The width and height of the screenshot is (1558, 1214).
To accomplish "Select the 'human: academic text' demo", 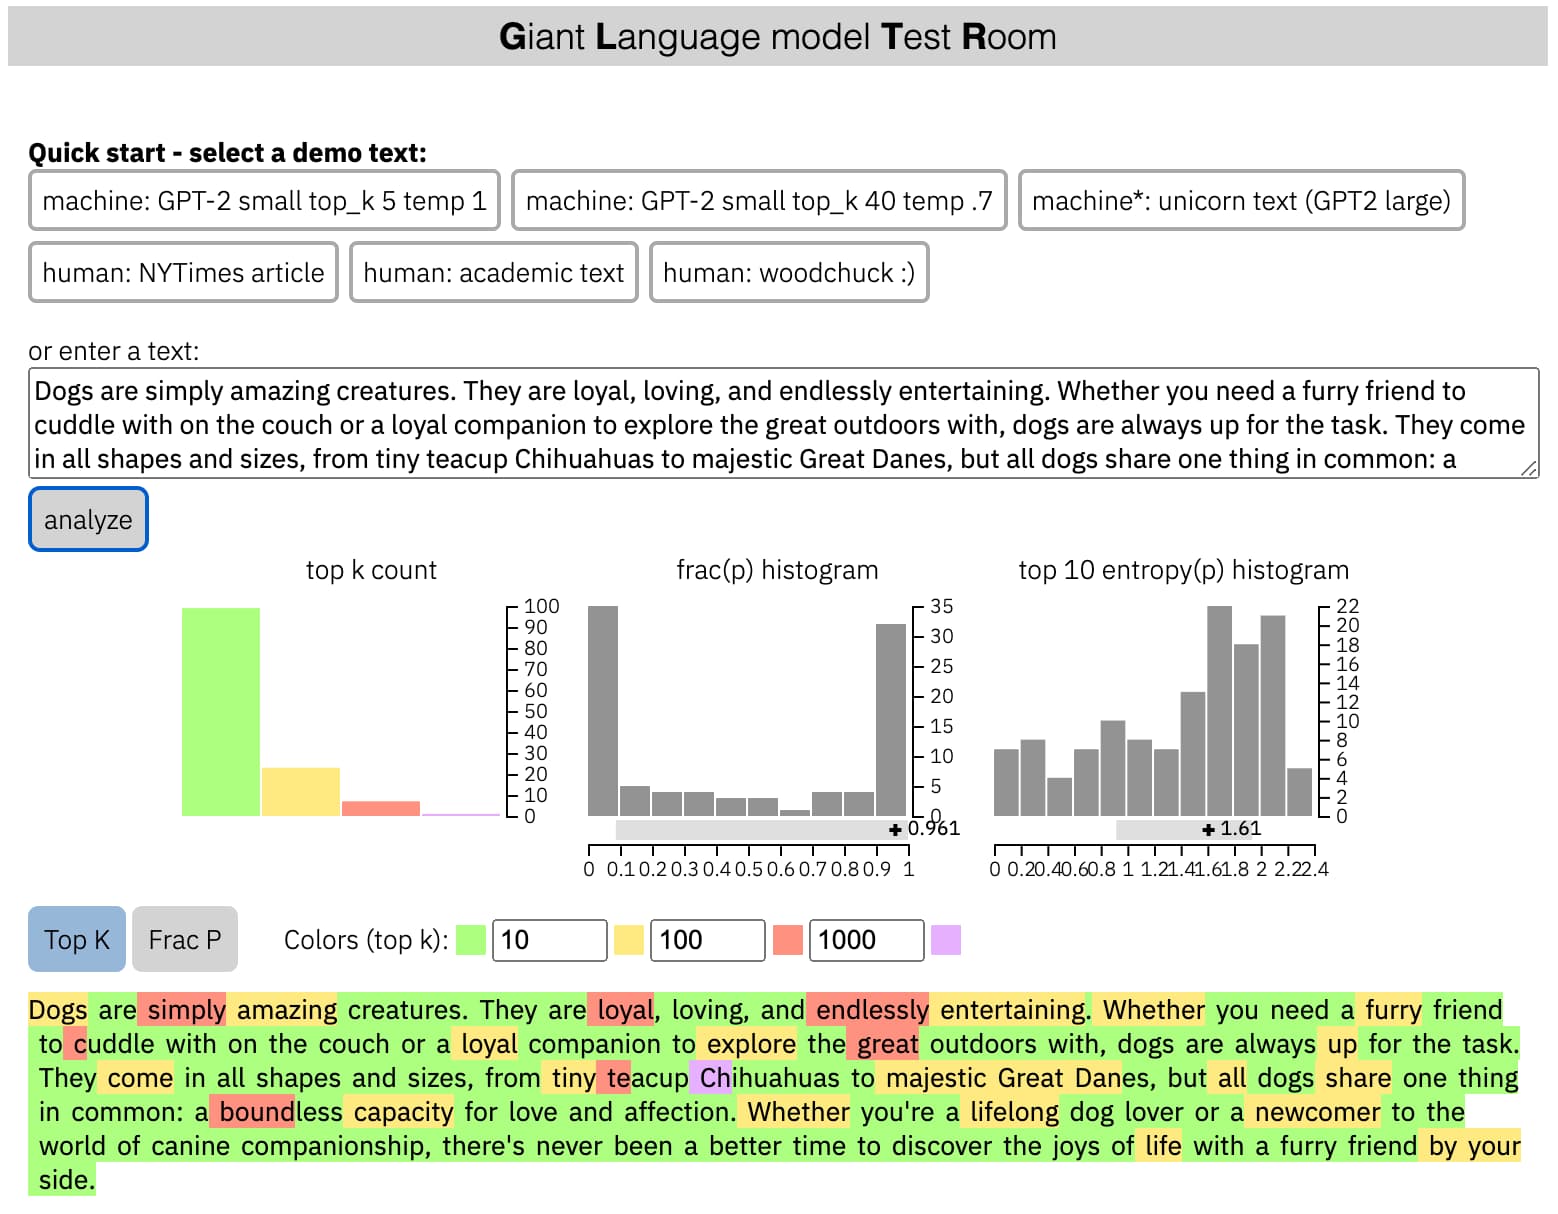I will pyautogui.click(x=493, y=272).
